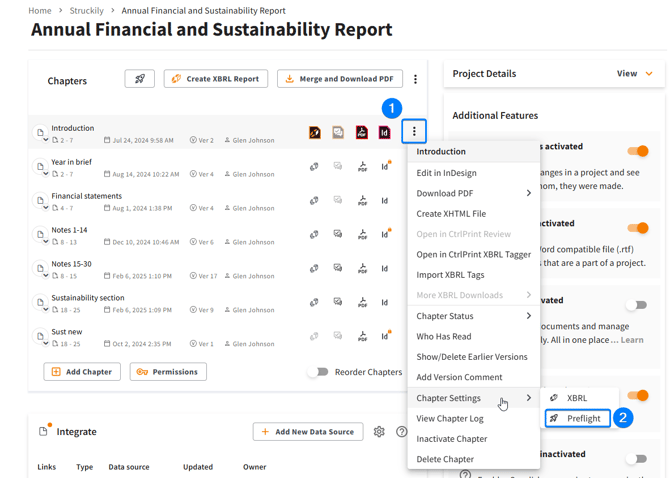
Task: Click the help question mark icon in Integrate
Action: (x=401, y=432)
